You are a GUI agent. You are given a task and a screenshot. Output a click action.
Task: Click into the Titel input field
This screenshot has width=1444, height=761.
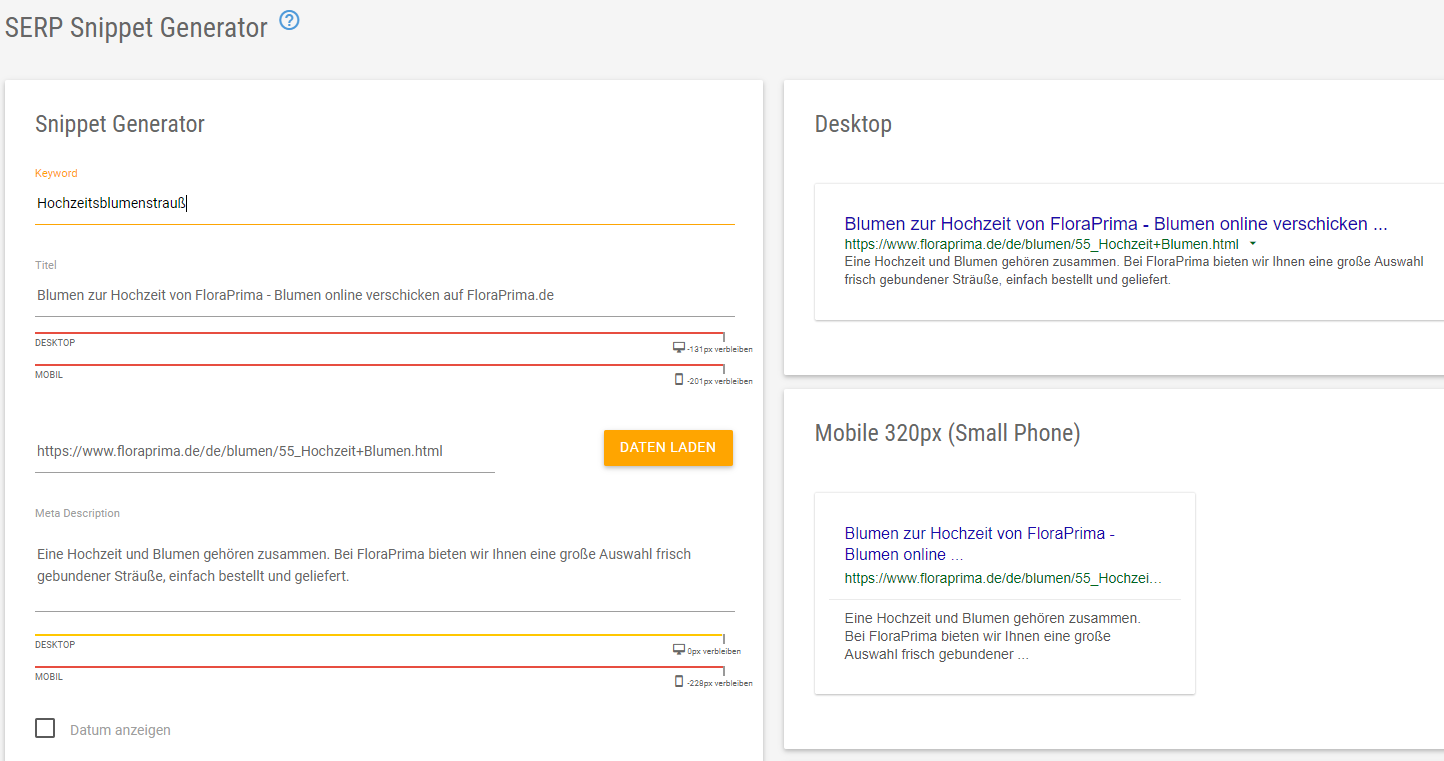click(x=385, y=296)
